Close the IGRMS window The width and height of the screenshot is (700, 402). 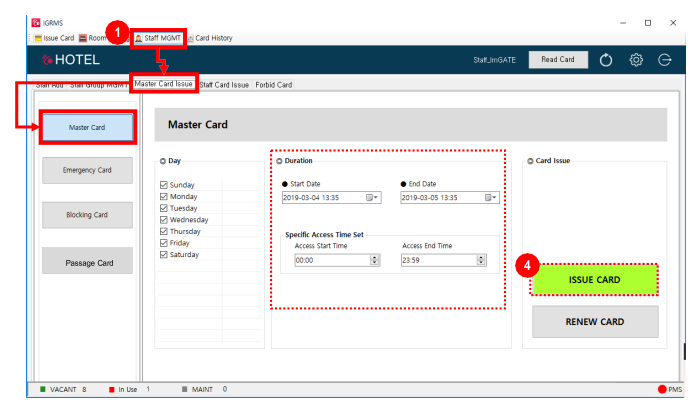673,23
